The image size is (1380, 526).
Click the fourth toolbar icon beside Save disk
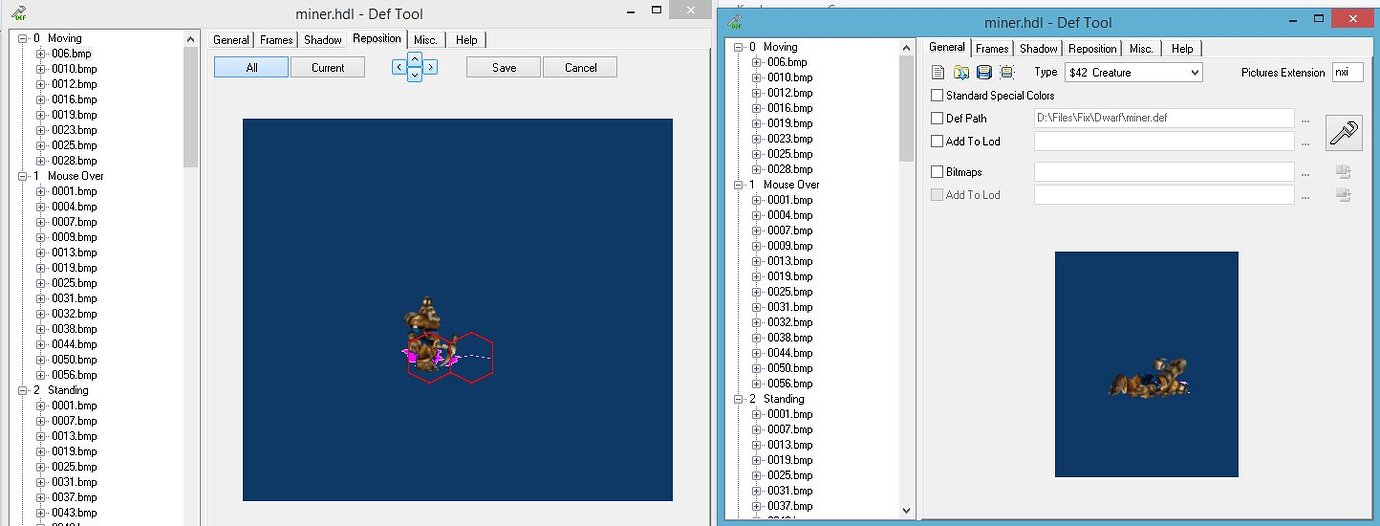[x=1007, y=72]
